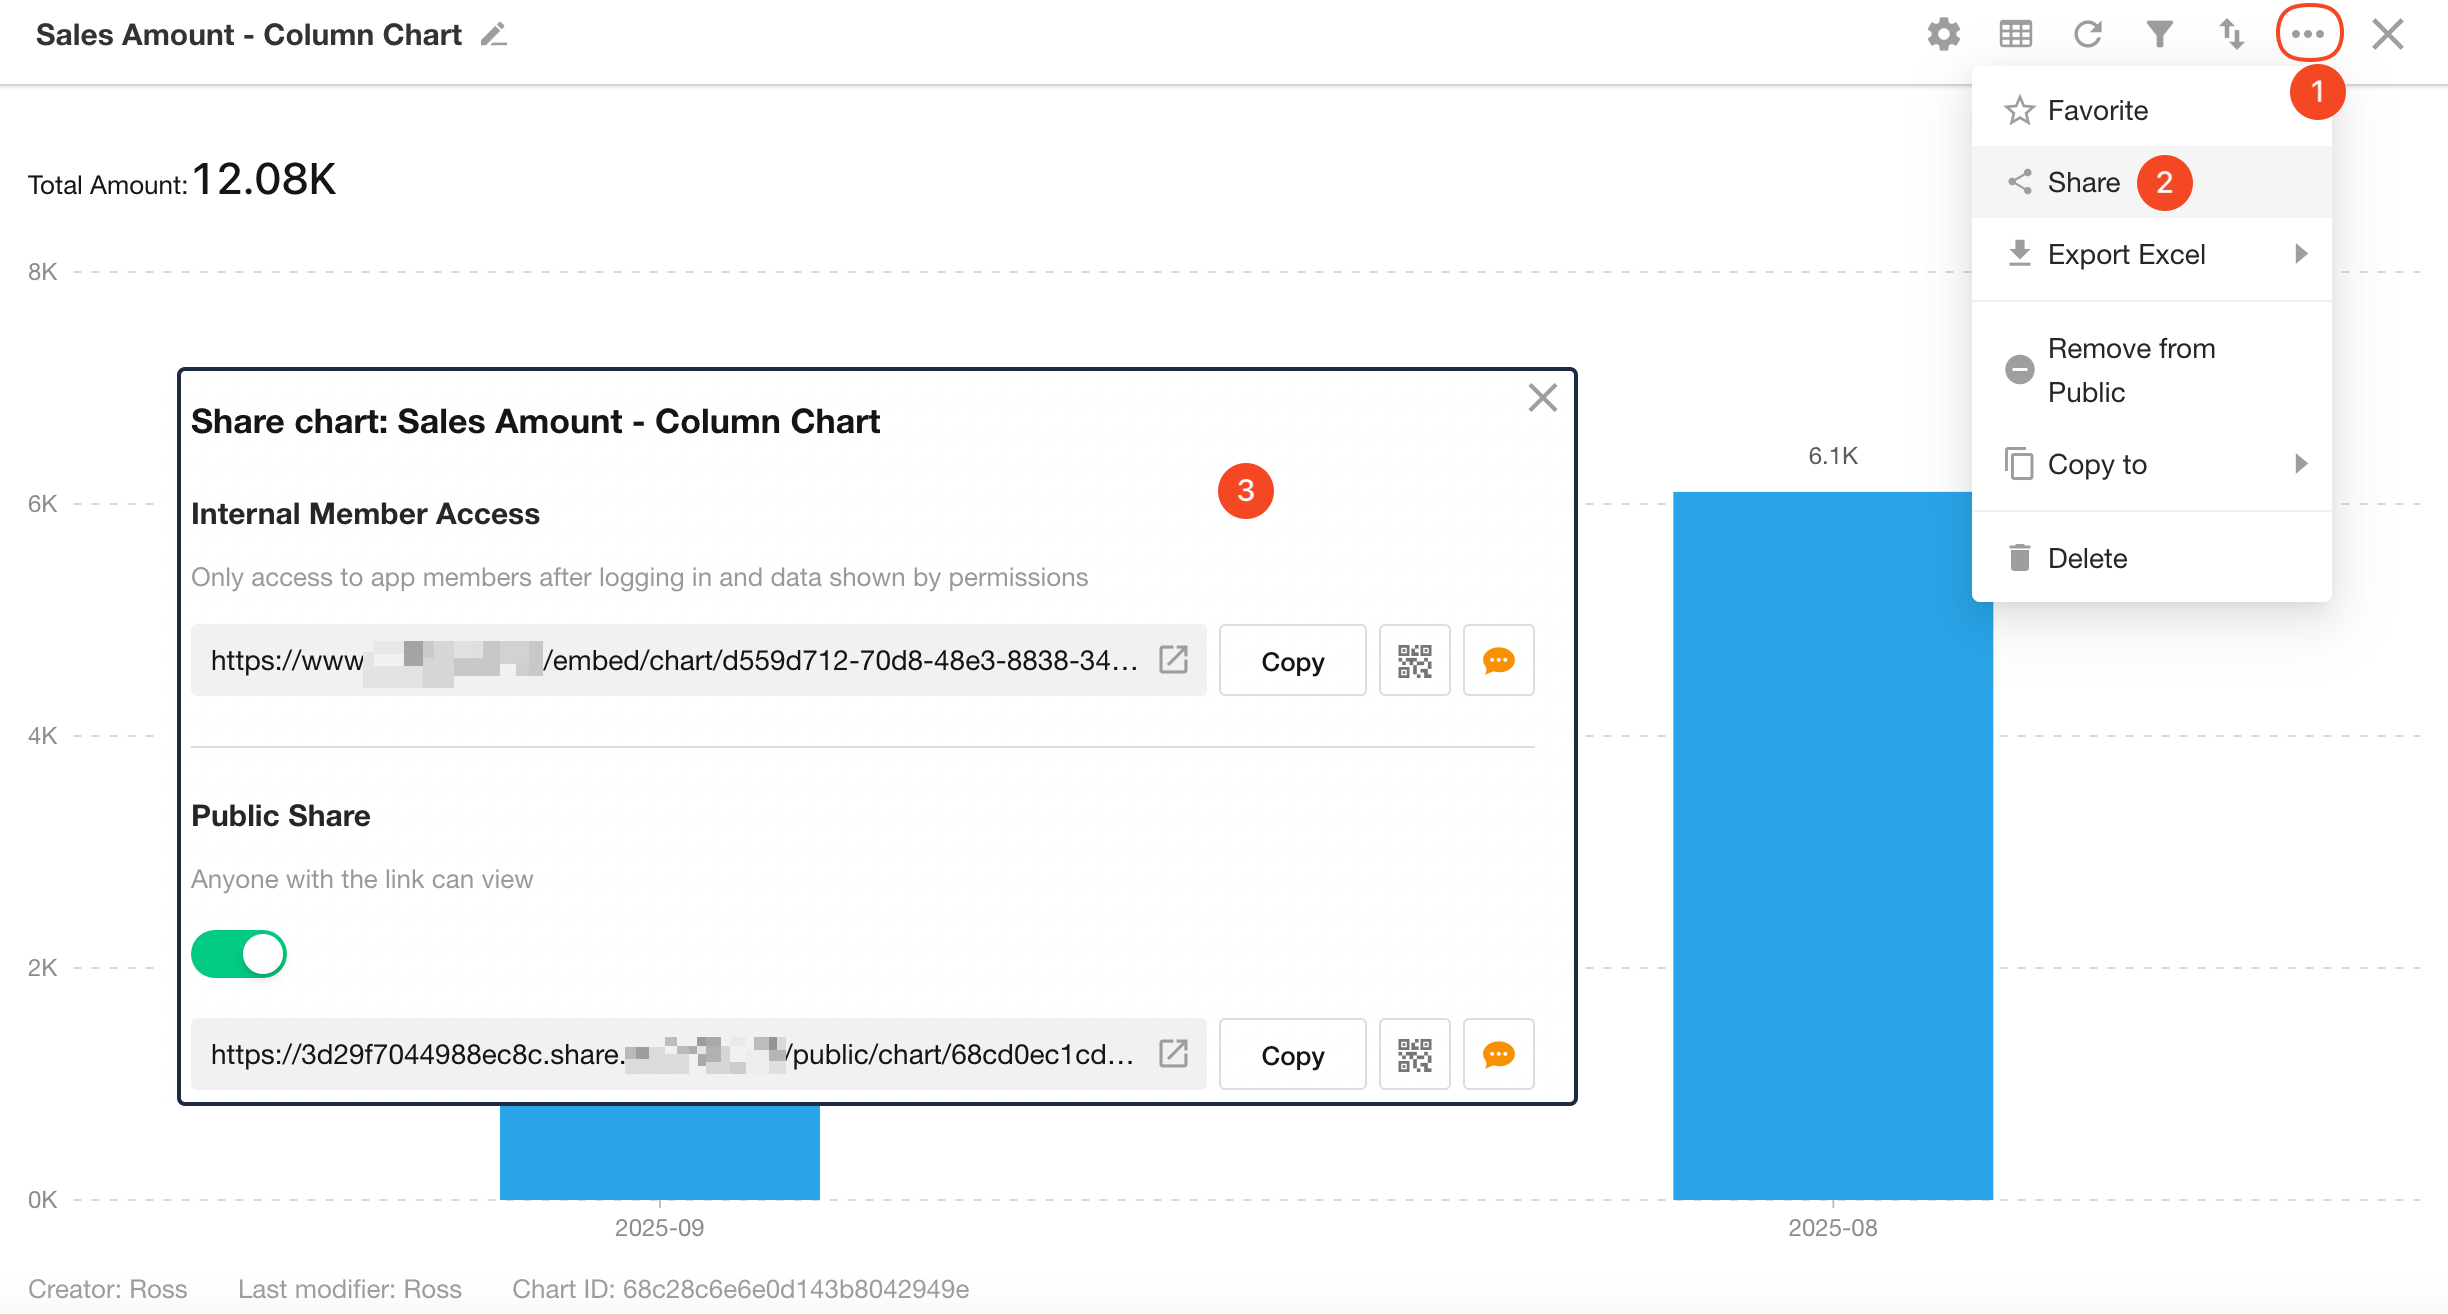Edit chart title with pencil icon

[x=494, y=35]
